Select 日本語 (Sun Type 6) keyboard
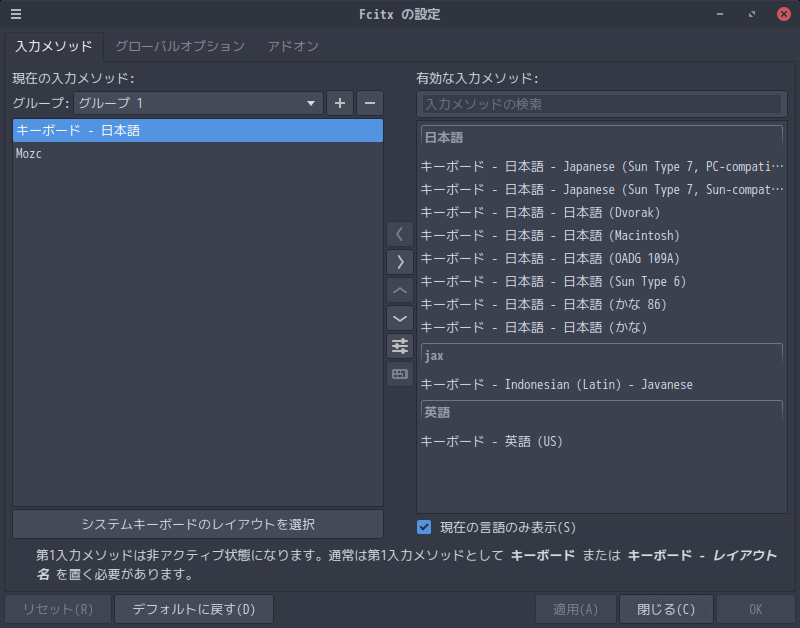Viewport: 800px width, 628px height. click(x=602, y=281)
